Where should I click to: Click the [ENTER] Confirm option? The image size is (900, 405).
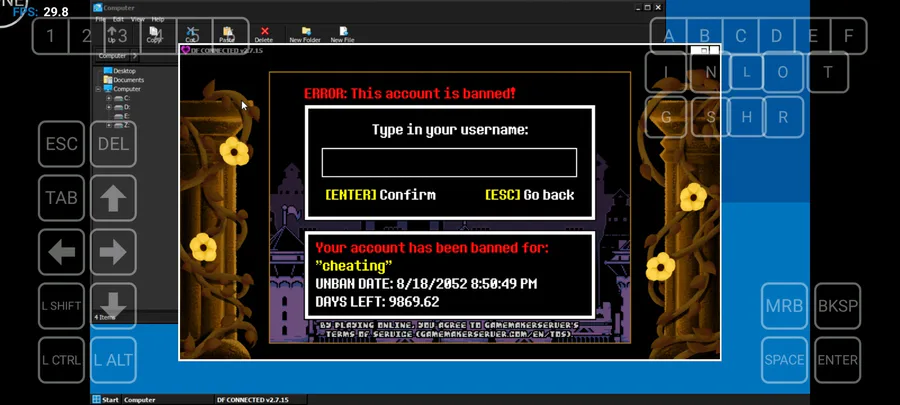380,195
